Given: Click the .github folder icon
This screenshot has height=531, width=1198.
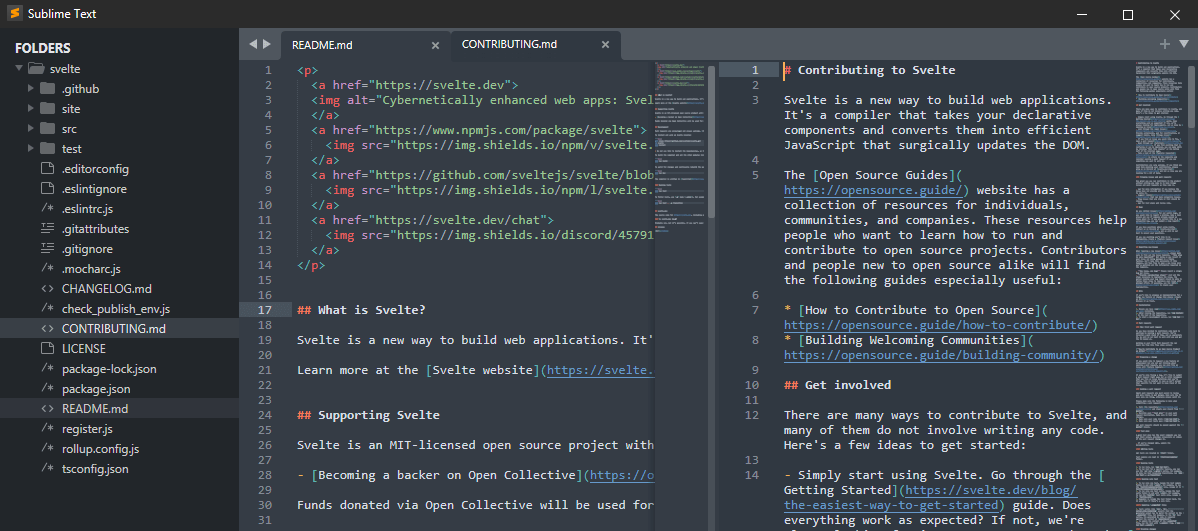Looking at the screenshot, I should tap(47, 88).
